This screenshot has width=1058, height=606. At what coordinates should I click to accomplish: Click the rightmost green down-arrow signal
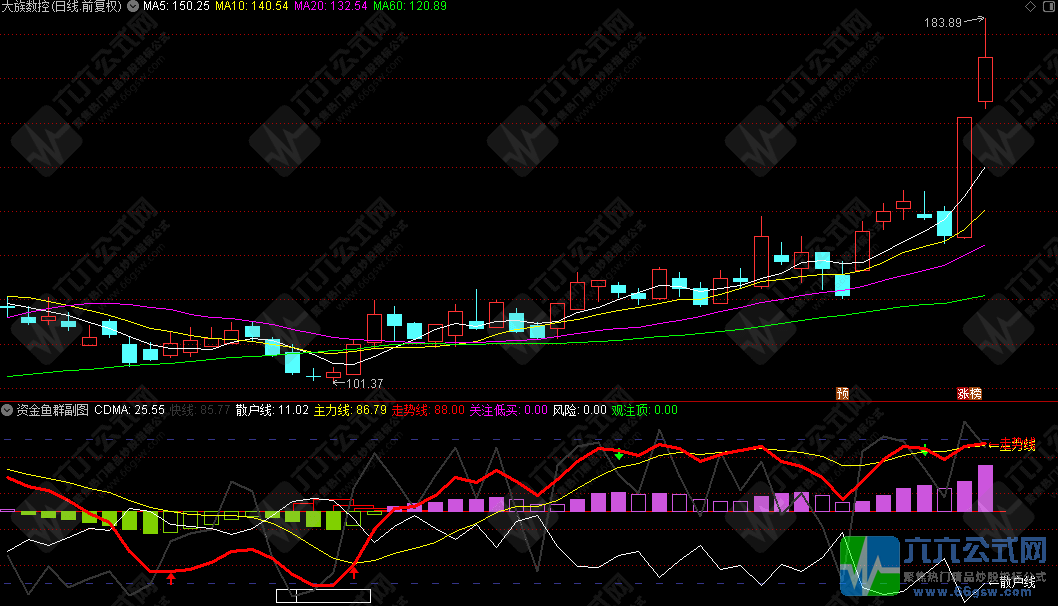[x=924, y=450]
